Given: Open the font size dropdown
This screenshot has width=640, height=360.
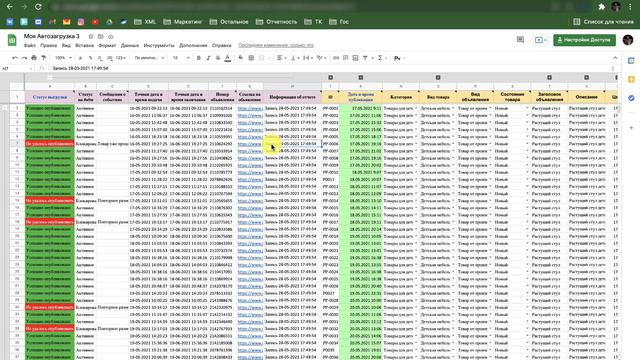Looking at the screenshot, I should tap(181, 58).
